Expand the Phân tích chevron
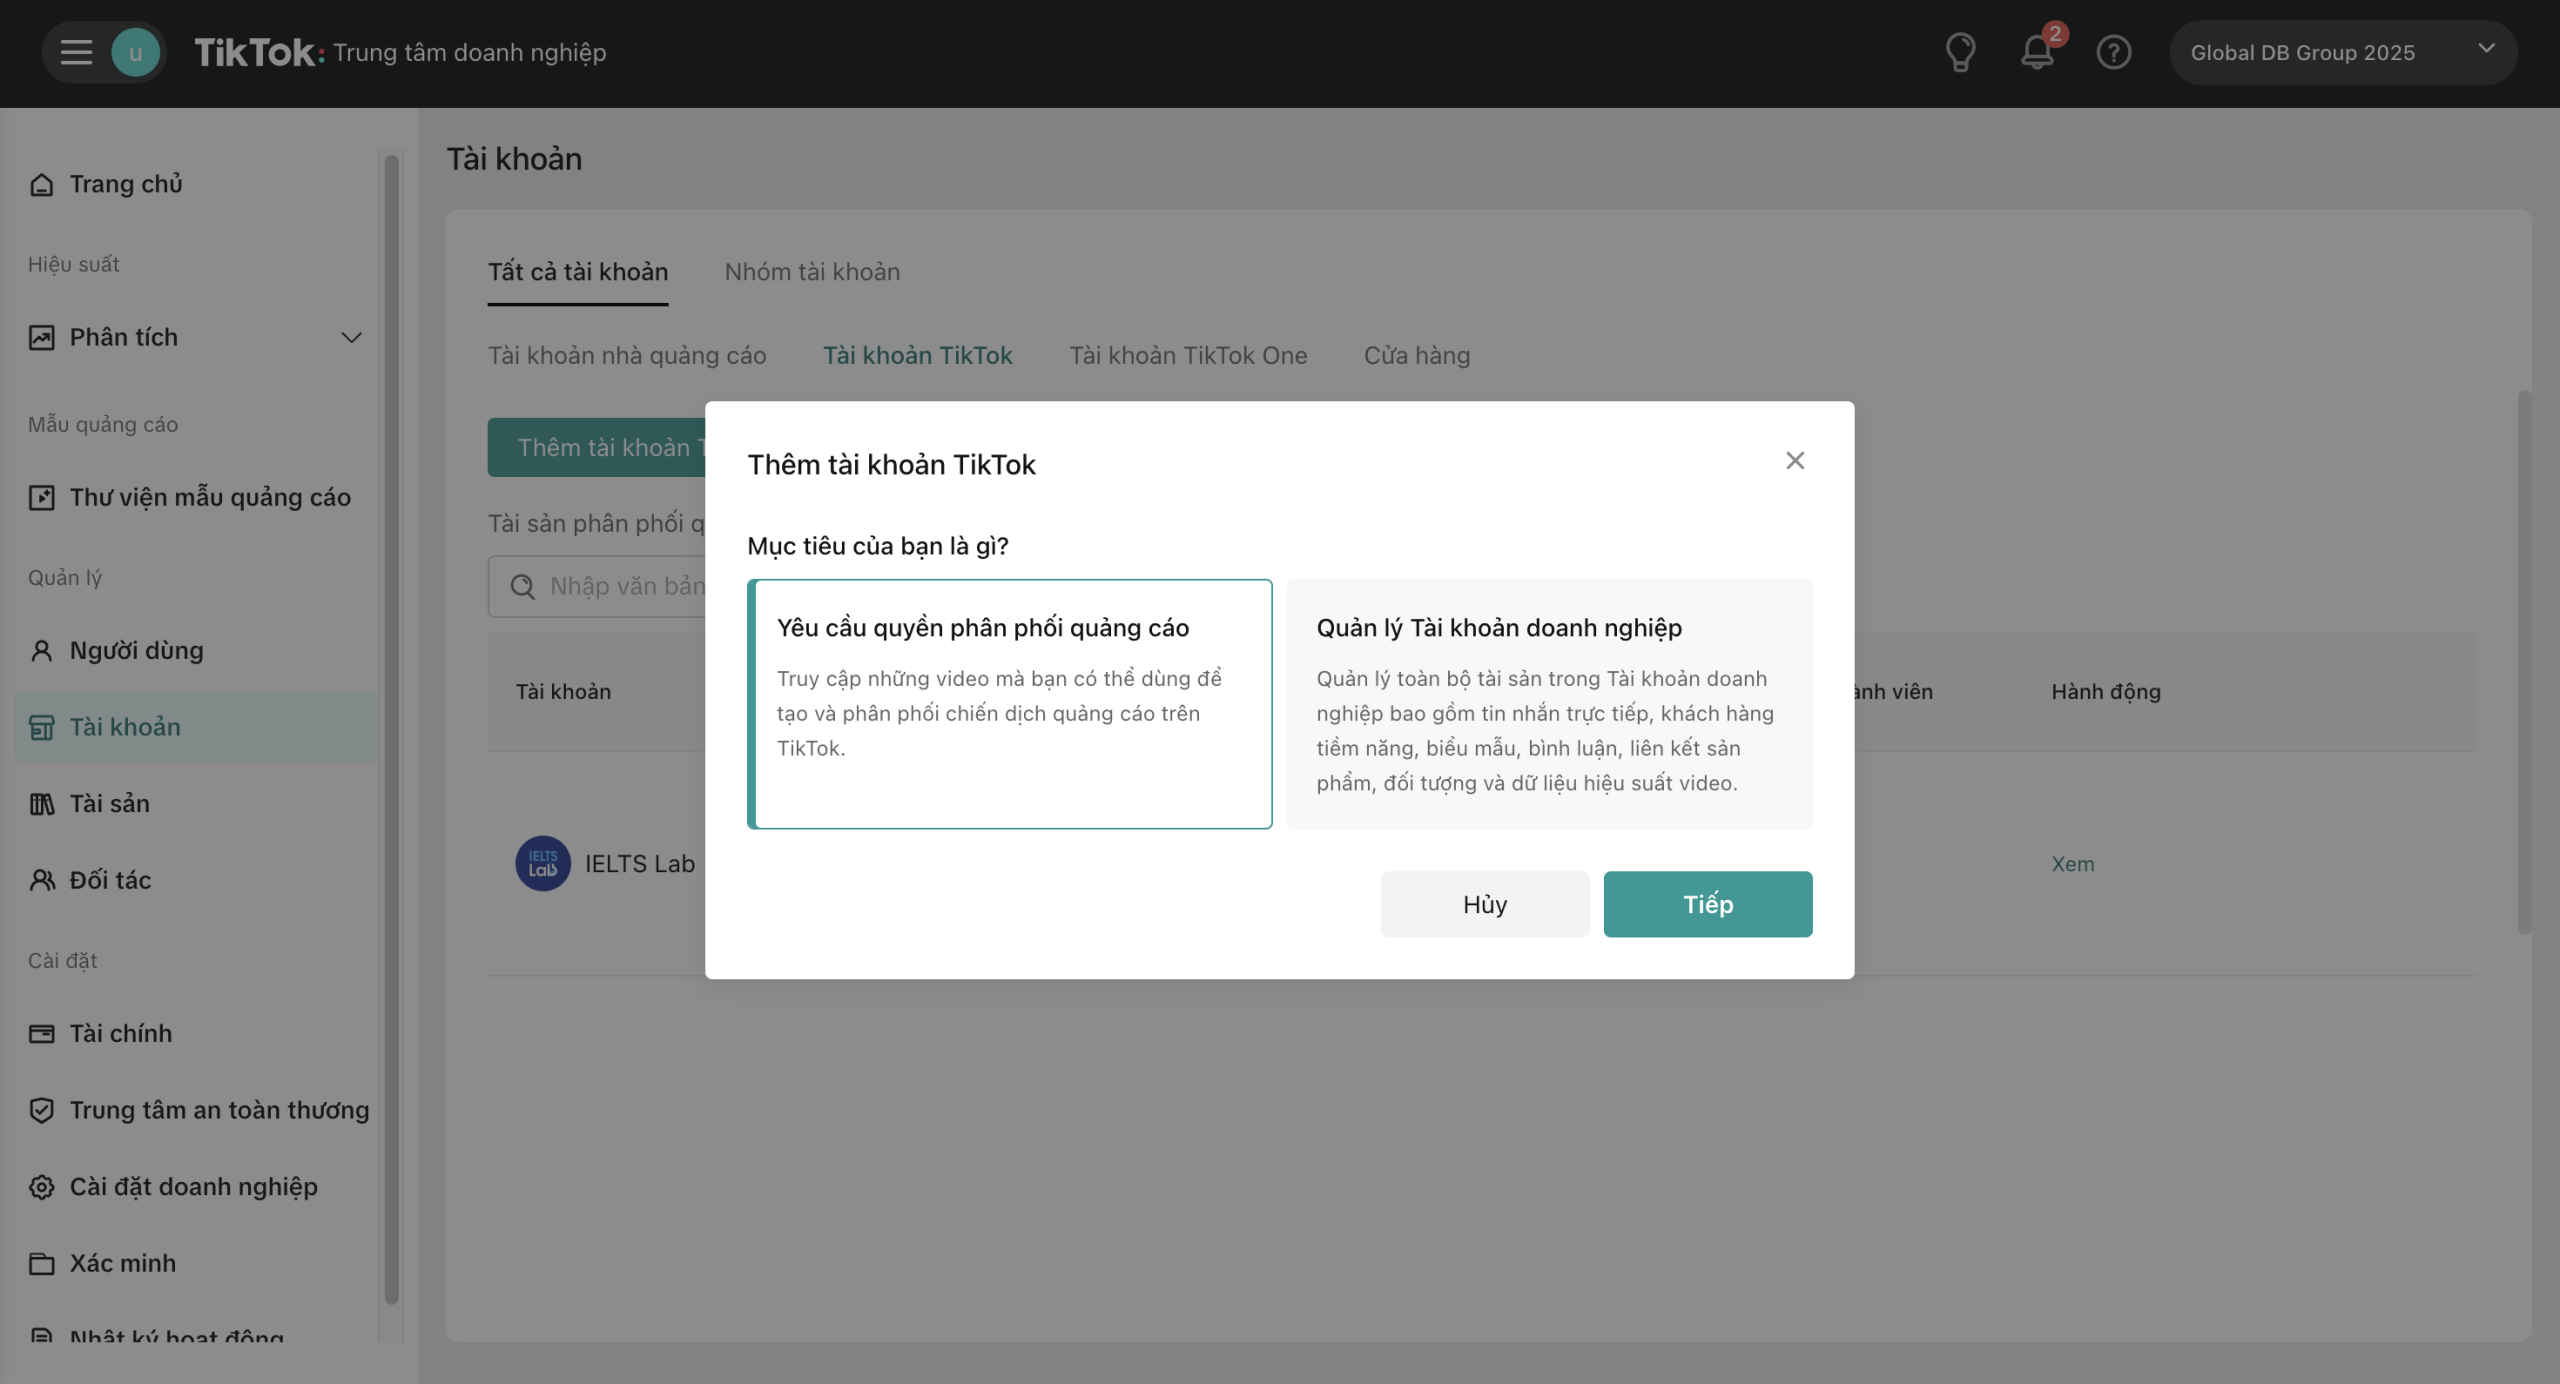The height and width of the screenshot is (1384, 2560). pyautogui.click(x=351, y=338)
